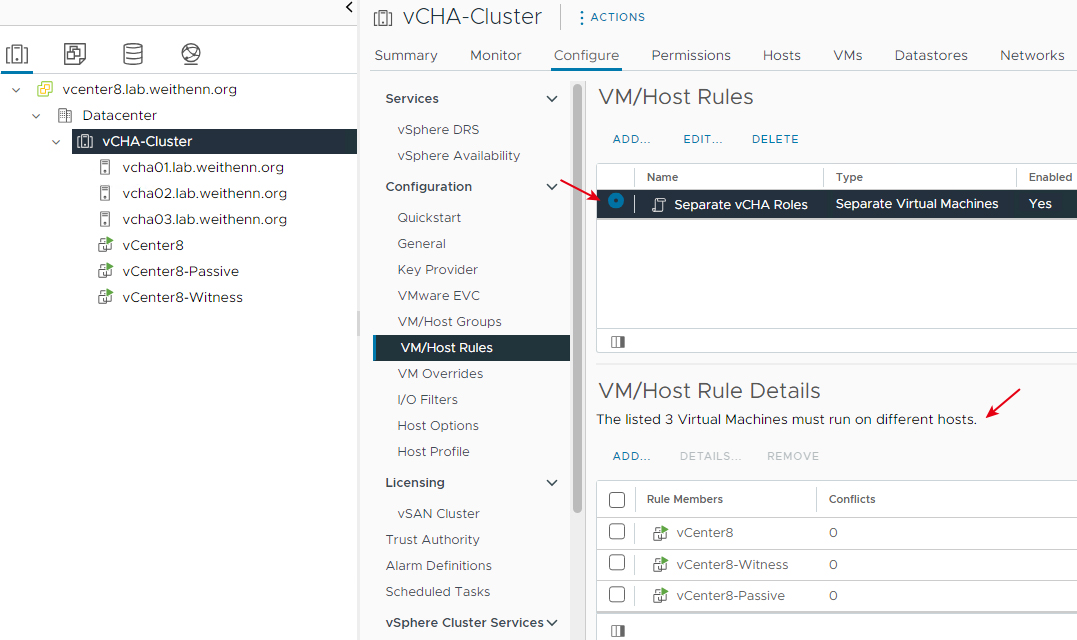Image resolution: width=1077 pixels, height=640 pixels.
Task: Open Trust Authority settings
Action: 432,539
